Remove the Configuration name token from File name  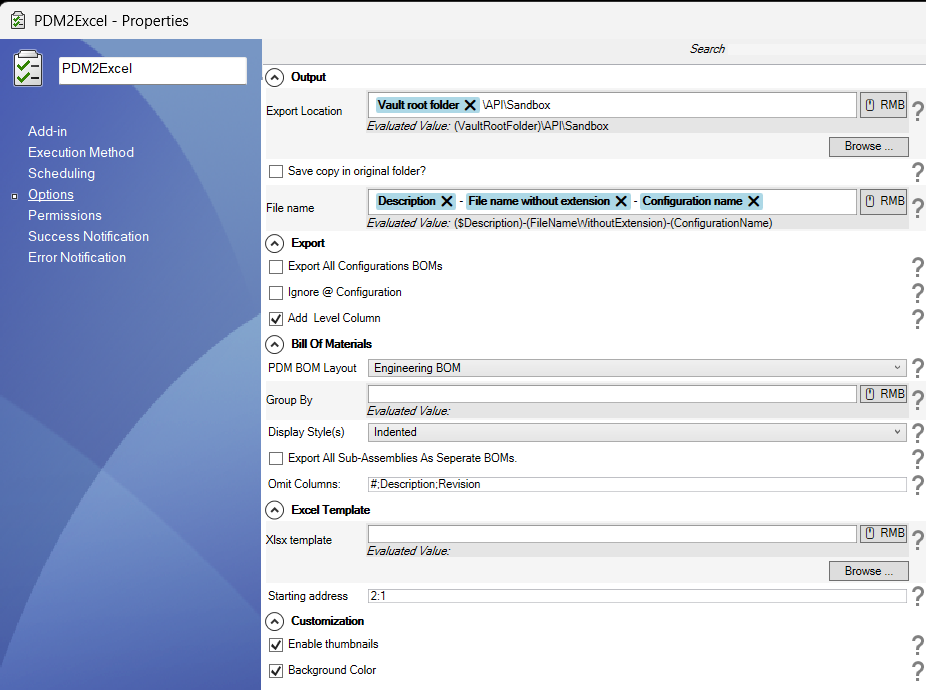point(754,200)
